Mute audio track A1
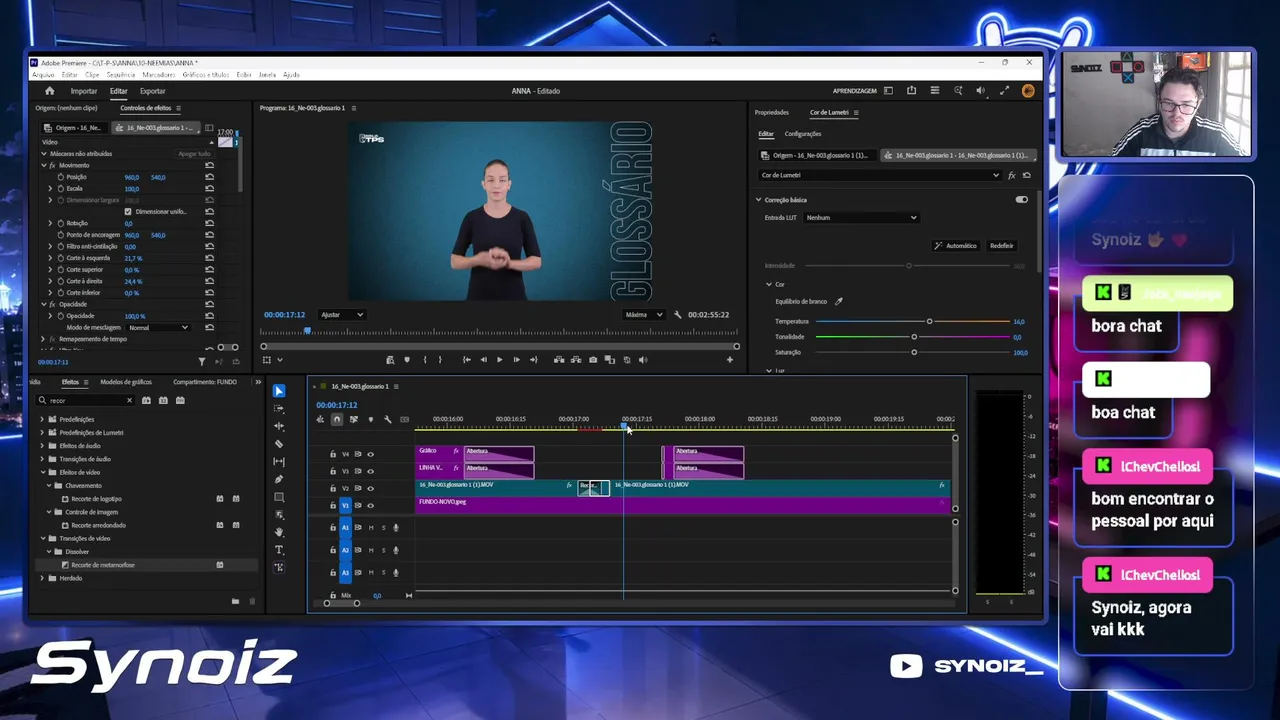Screen dimensions: 1280x720 tap(371, 528)
